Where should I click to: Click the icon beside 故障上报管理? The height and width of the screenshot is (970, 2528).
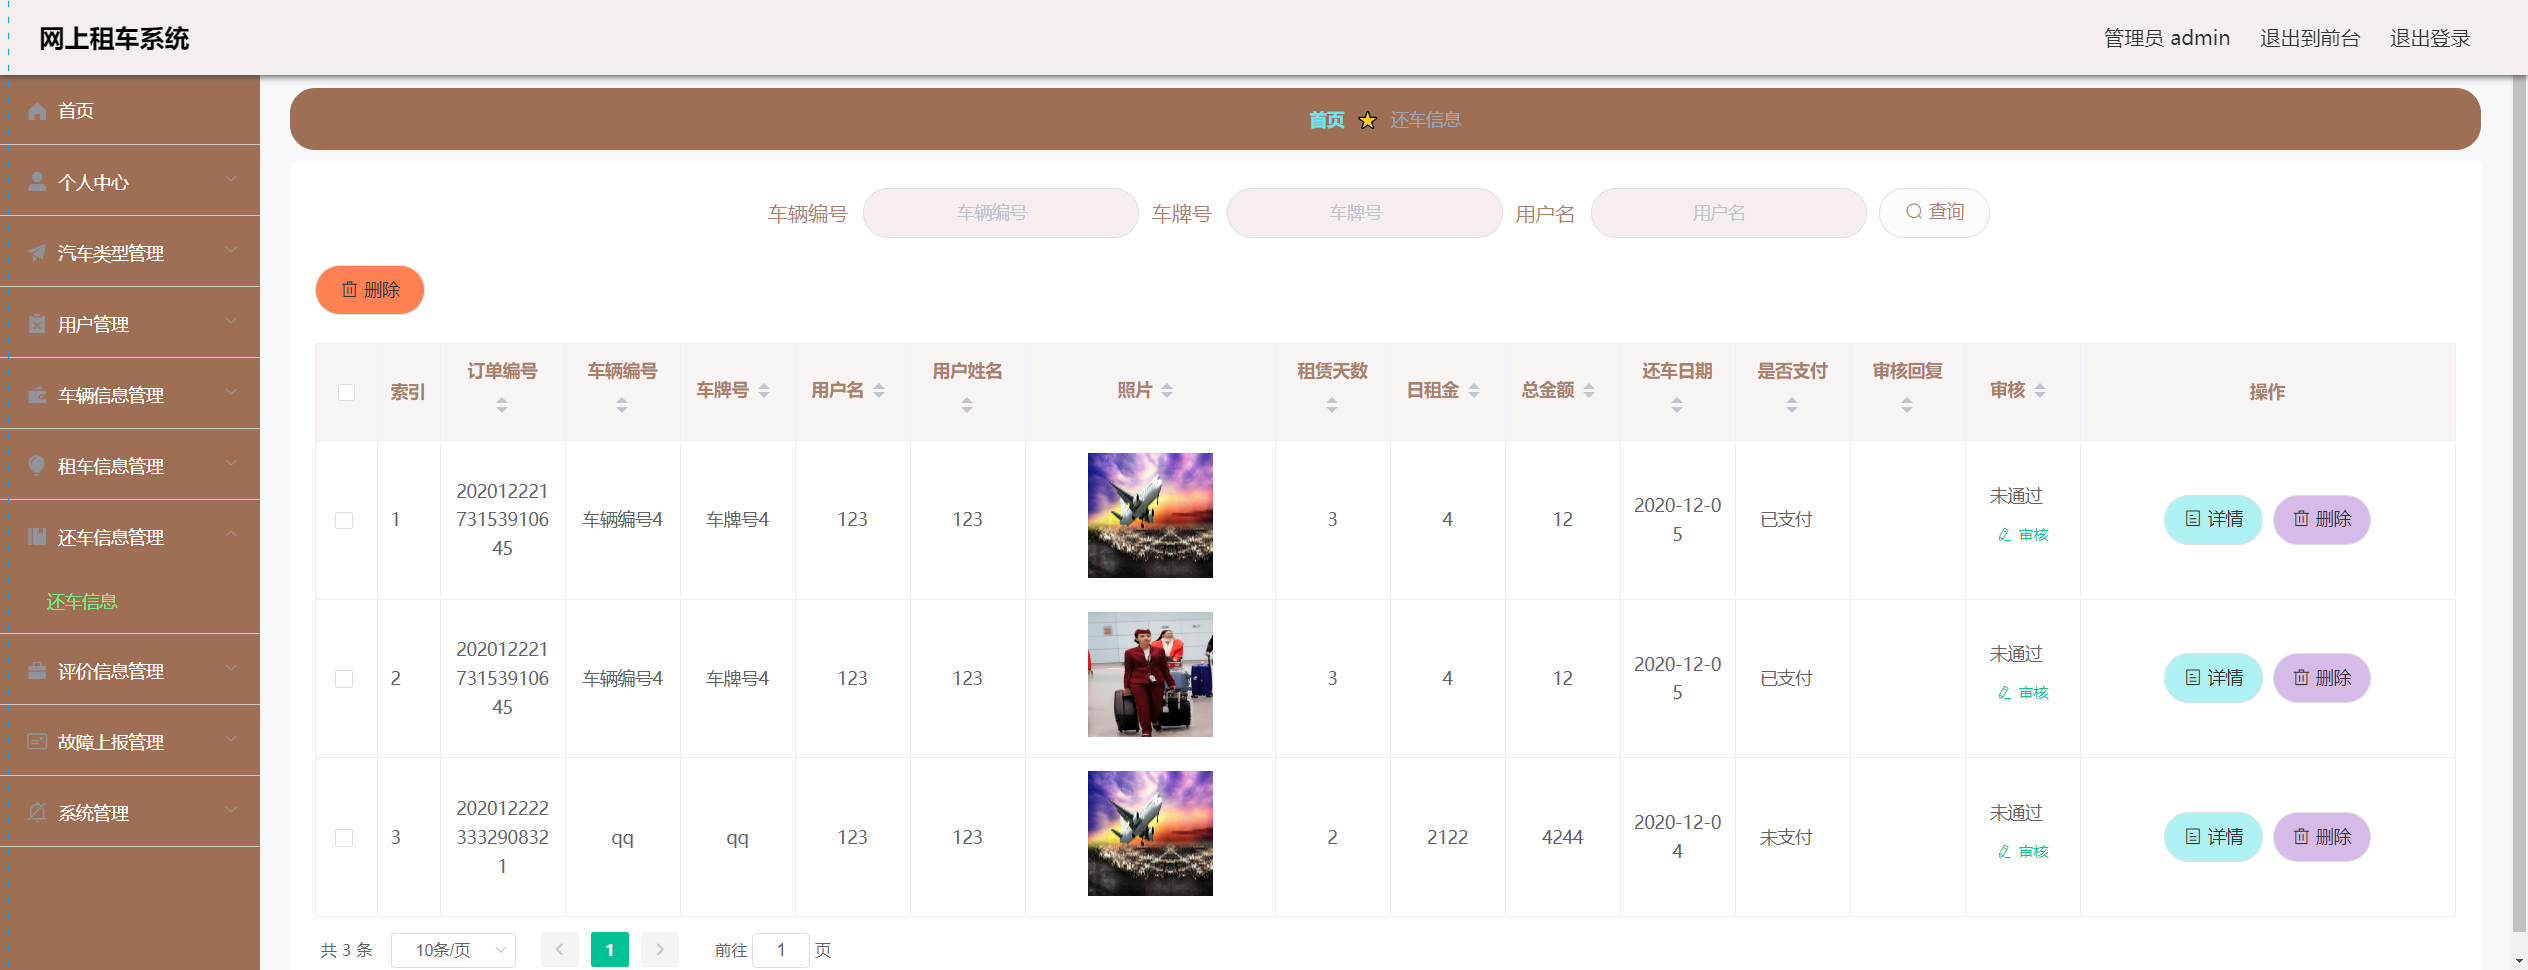pos(37,742)
